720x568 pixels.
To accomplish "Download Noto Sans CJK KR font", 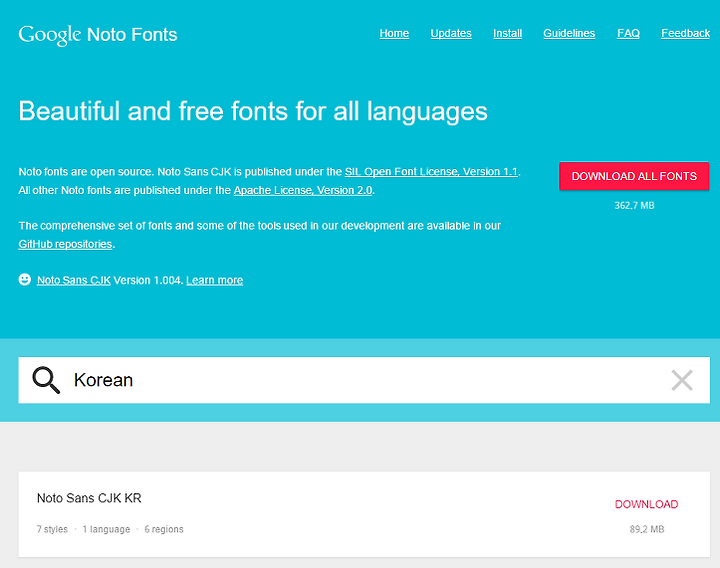I will click(x=647, y=504).
